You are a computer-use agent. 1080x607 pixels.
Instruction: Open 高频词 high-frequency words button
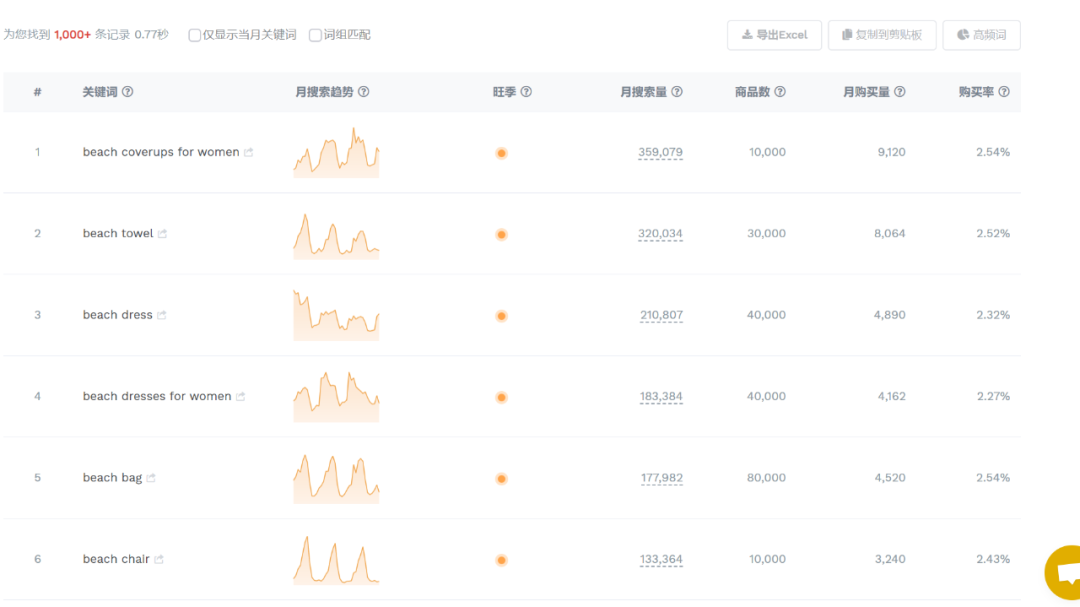tap(981, 35)
